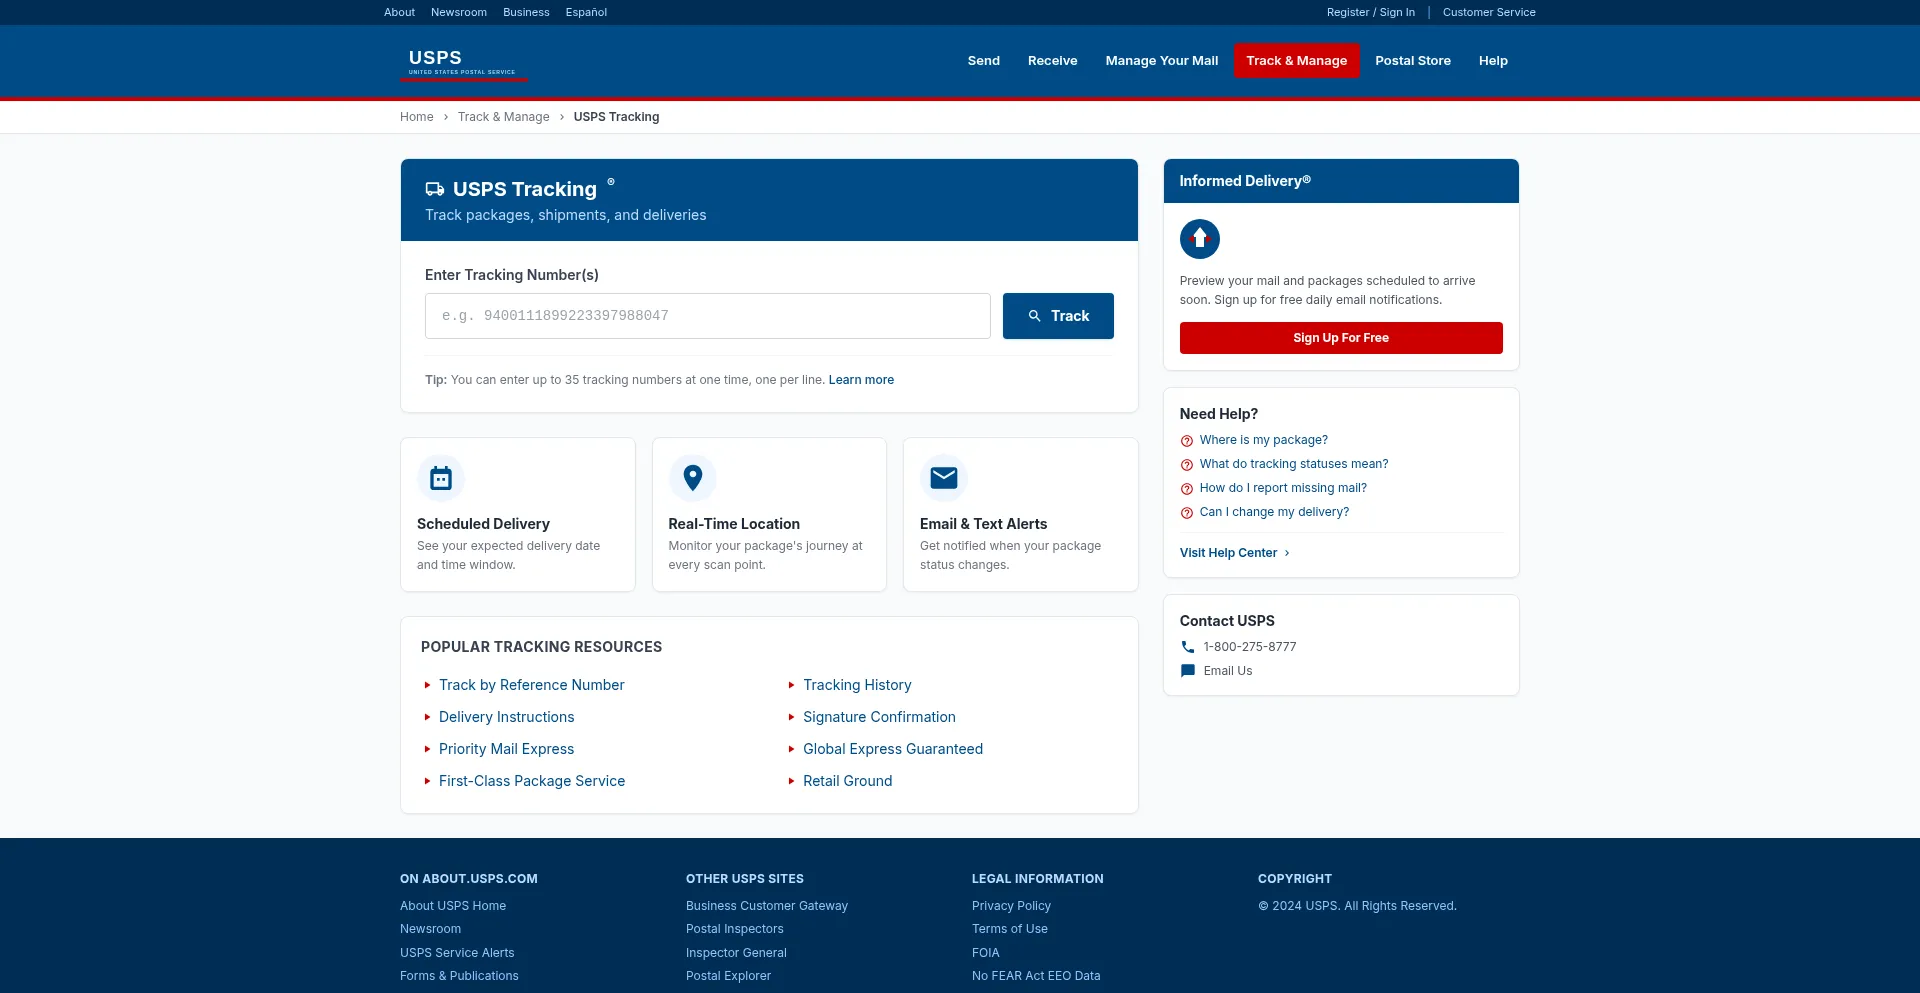1920x993 pixels.
Task: Open Terms of Use footer link
Action: 1010,929
